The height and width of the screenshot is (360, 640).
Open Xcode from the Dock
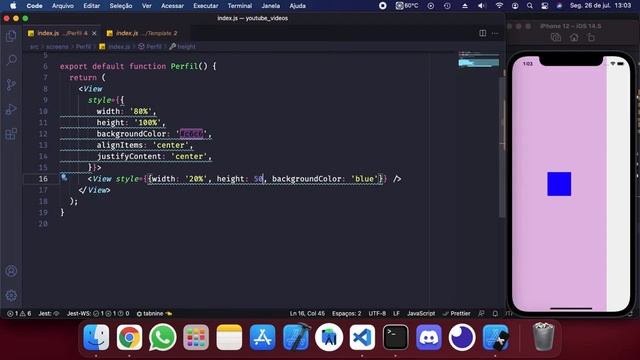(296, 338)
